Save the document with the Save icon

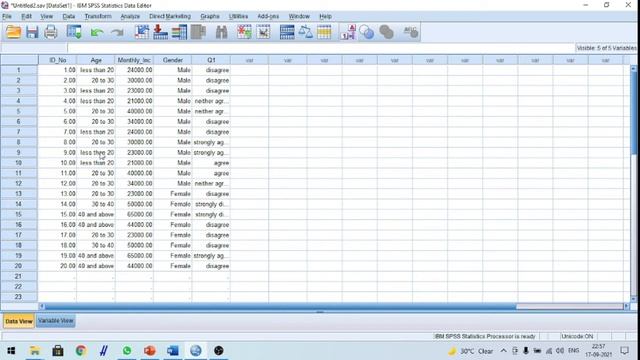[32, 32]
